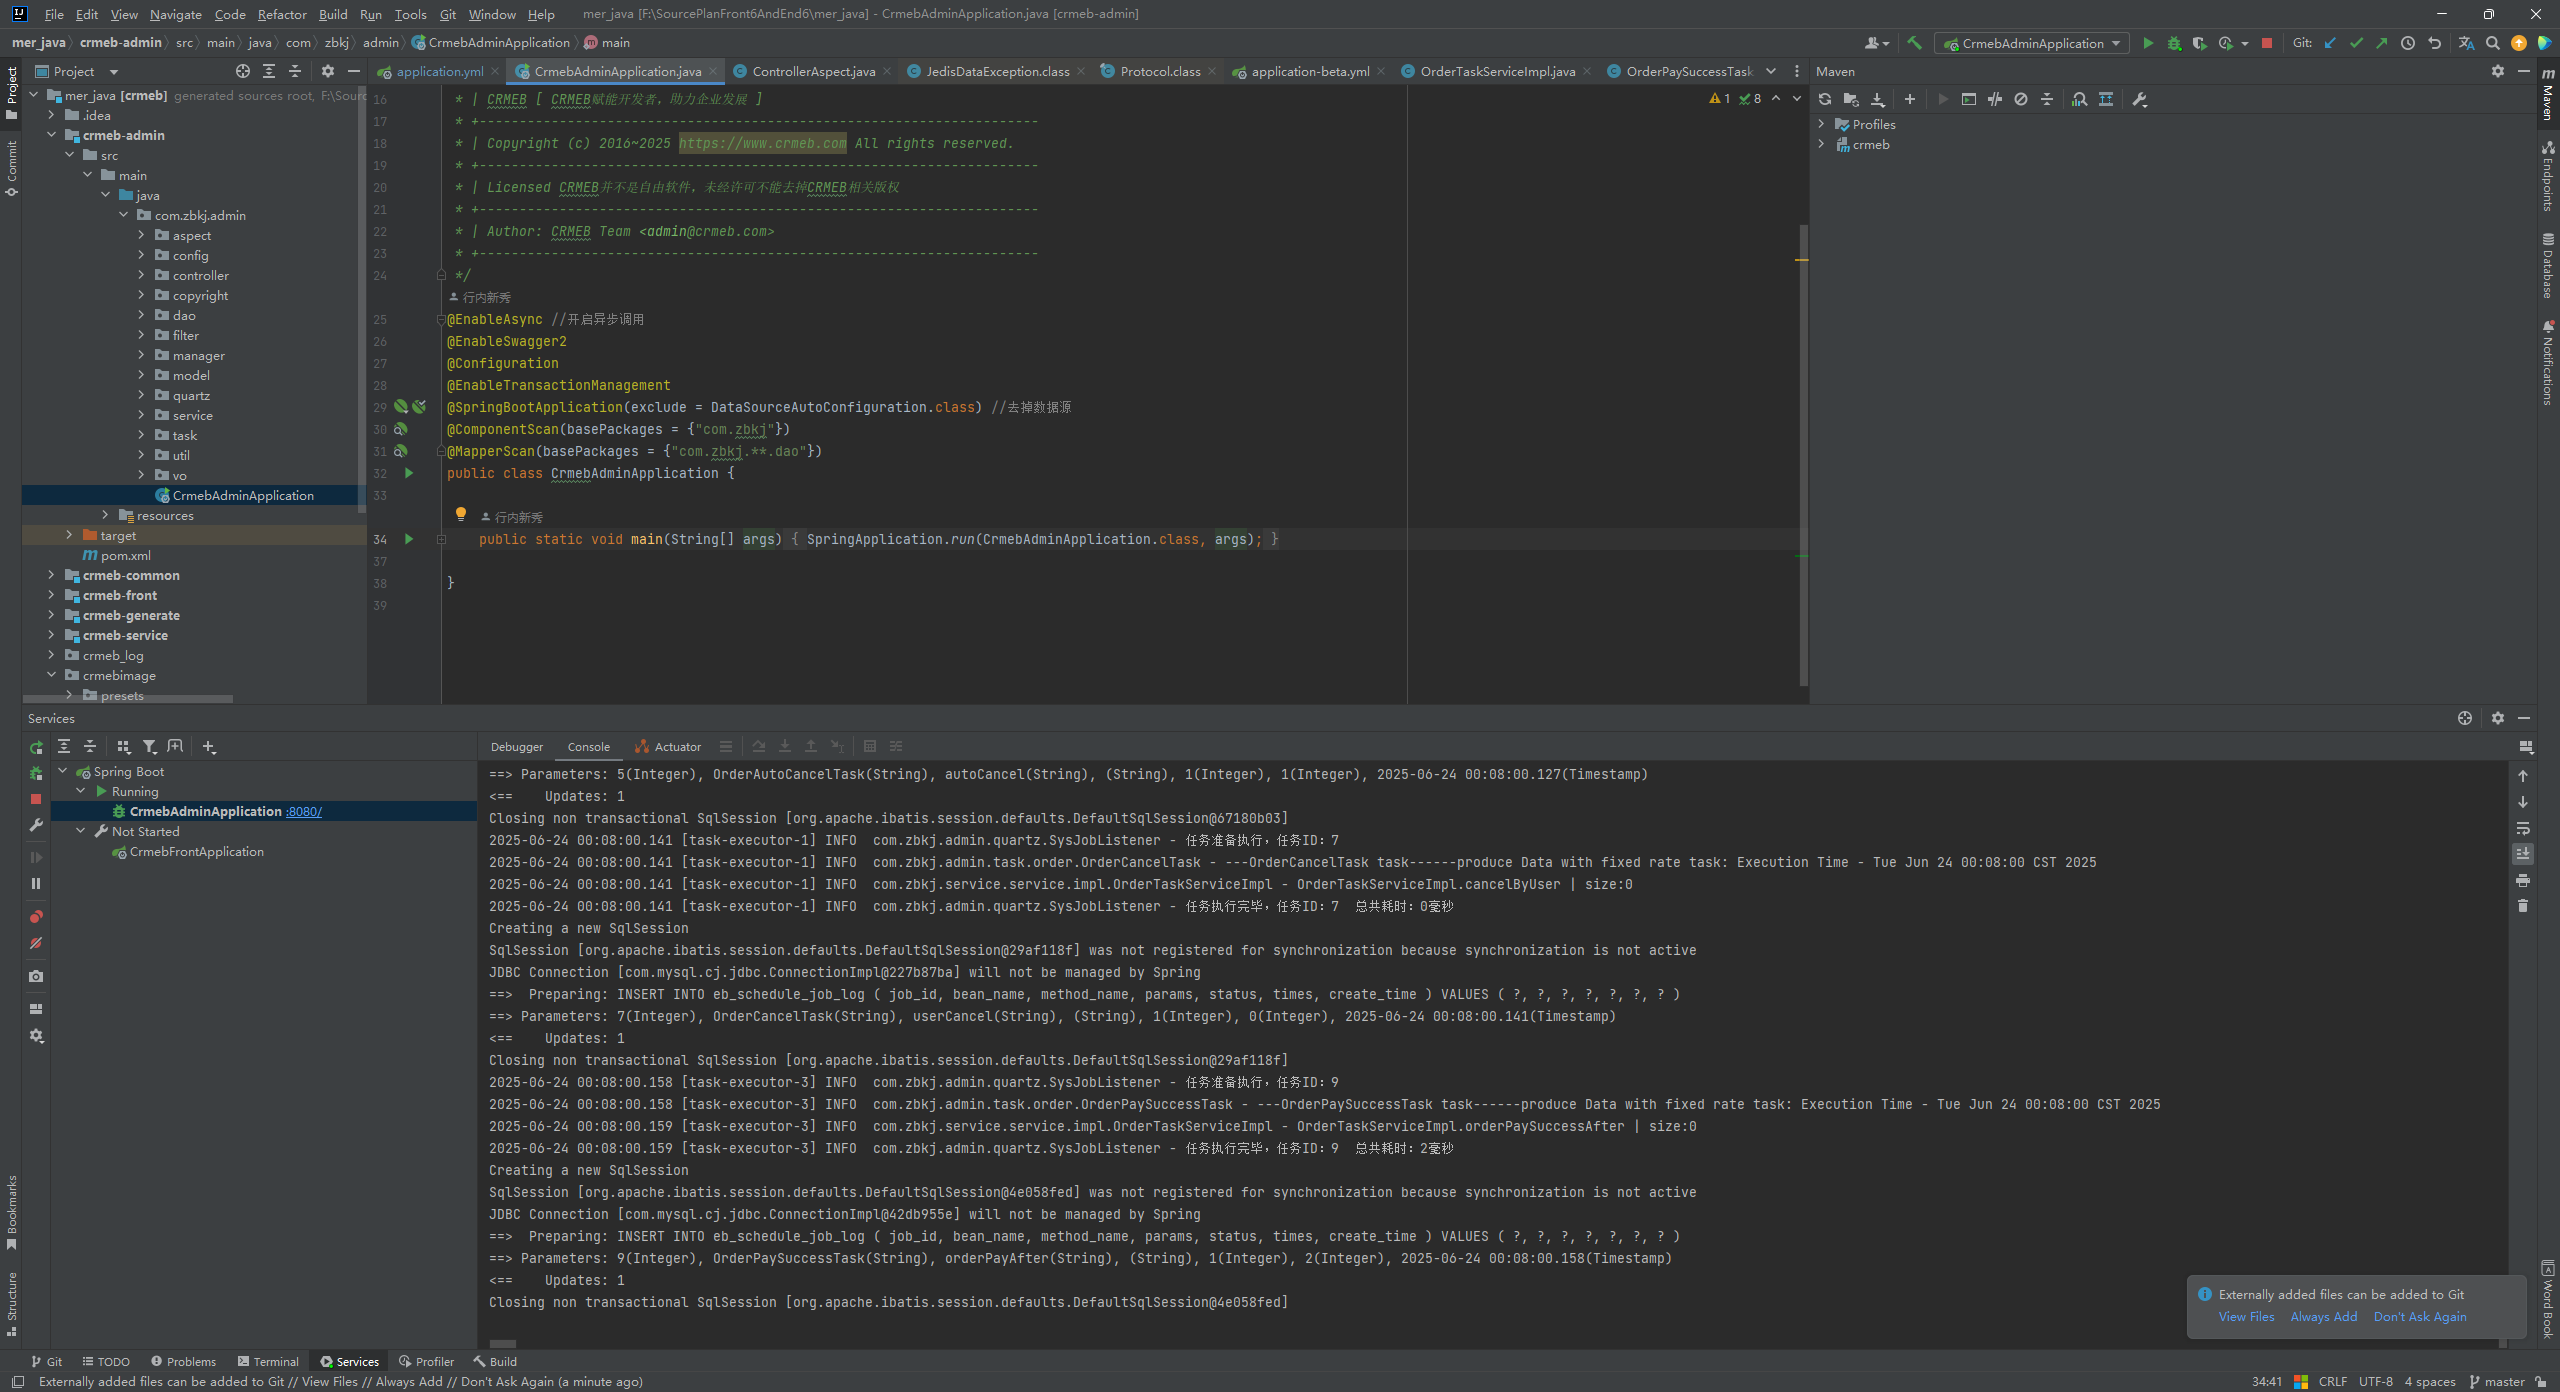Open the Translate plugin icon
2560x1392 pixels.
[x=2466, y=43]
